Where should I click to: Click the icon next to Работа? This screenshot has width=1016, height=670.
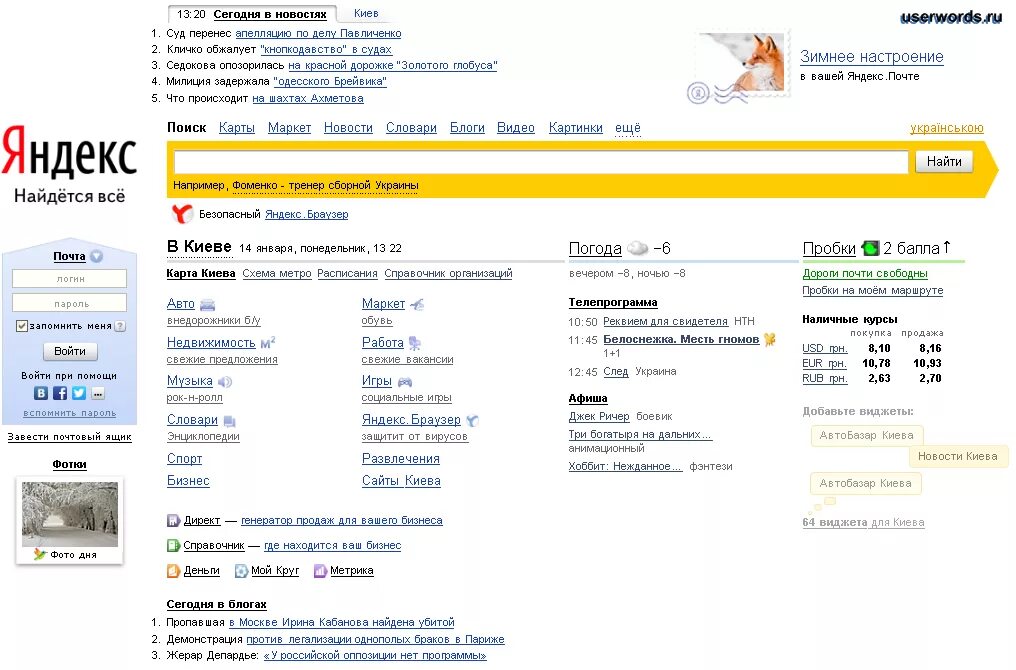pyautogui.click(x=415, y=343)
